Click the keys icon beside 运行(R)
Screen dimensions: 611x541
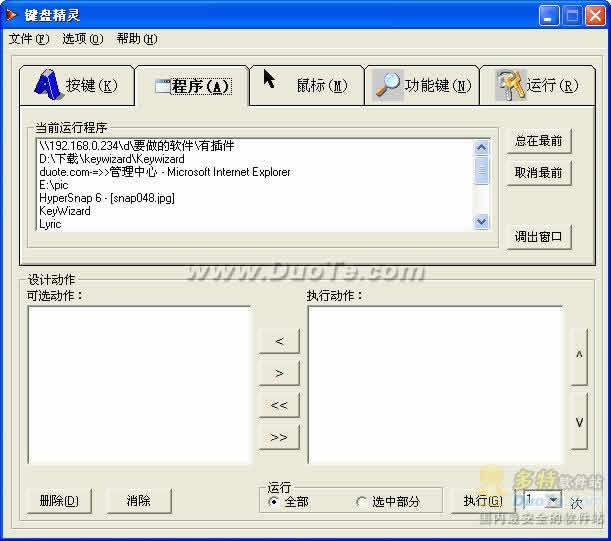click(510, 85)
